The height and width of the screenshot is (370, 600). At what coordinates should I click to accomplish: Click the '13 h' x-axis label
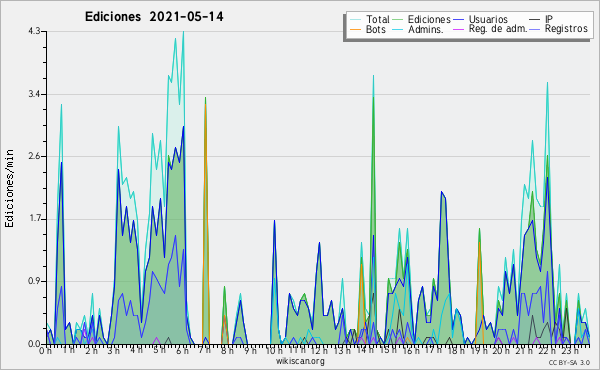[342, 351]
